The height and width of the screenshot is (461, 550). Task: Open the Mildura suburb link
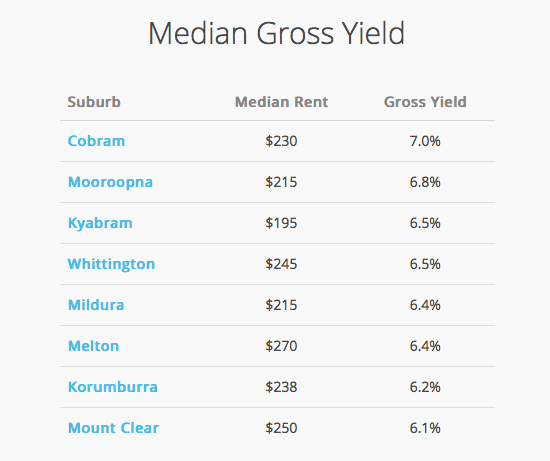click(x=96, y=305)
